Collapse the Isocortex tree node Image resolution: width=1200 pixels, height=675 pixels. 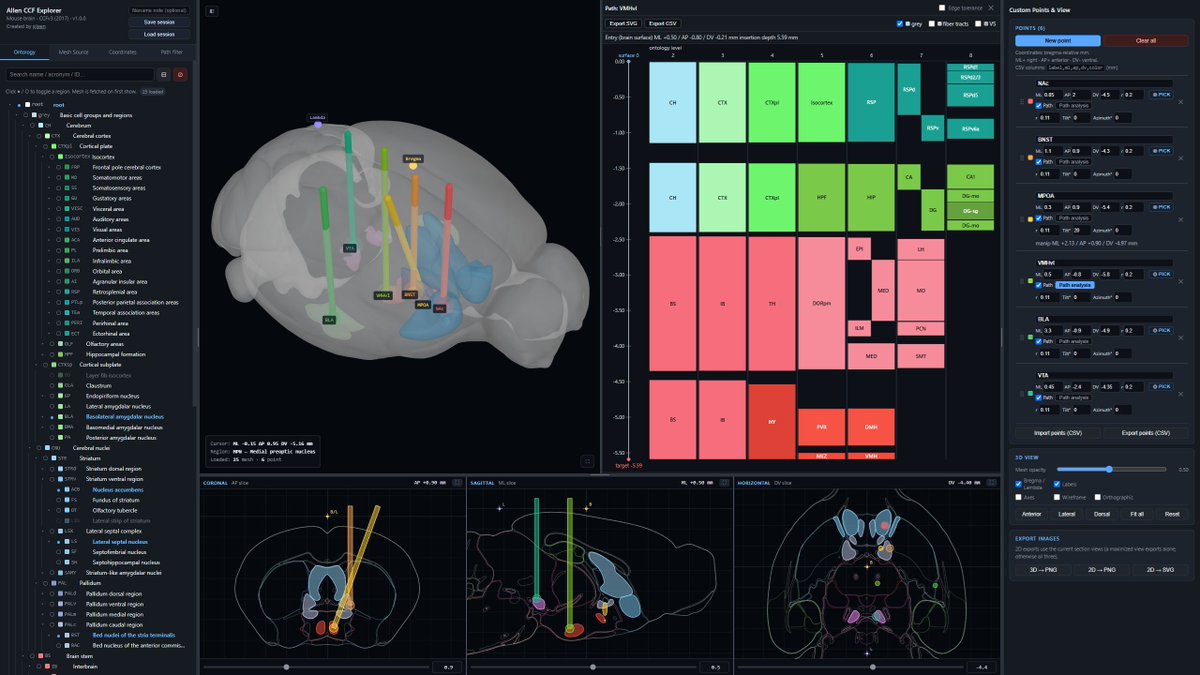[43, 157]
